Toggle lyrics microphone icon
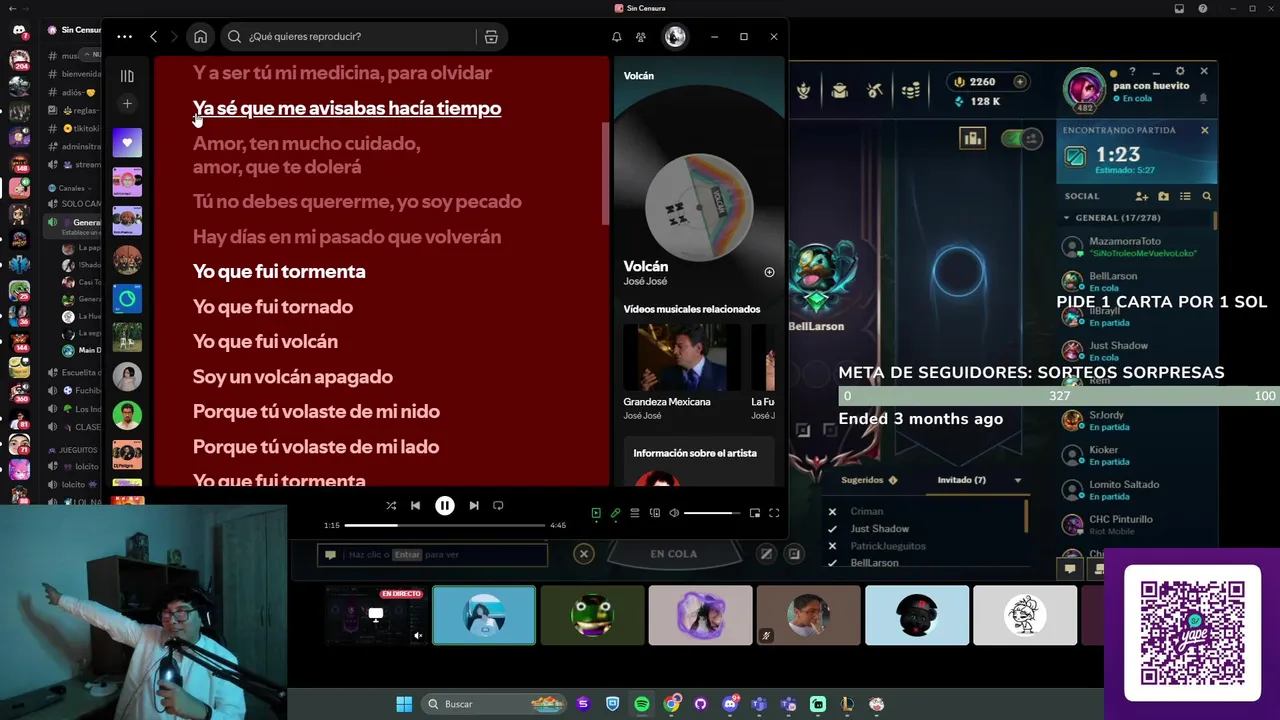The height and width of the screenshot is (720, 1280). [616, 513]
